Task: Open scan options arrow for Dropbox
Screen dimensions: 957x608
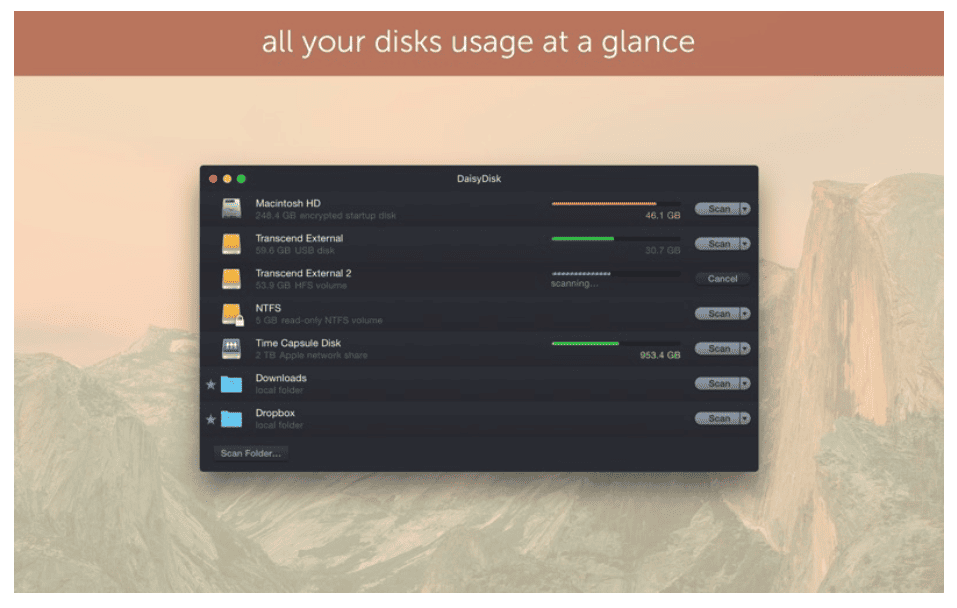Action: click(x=745, y=418)
